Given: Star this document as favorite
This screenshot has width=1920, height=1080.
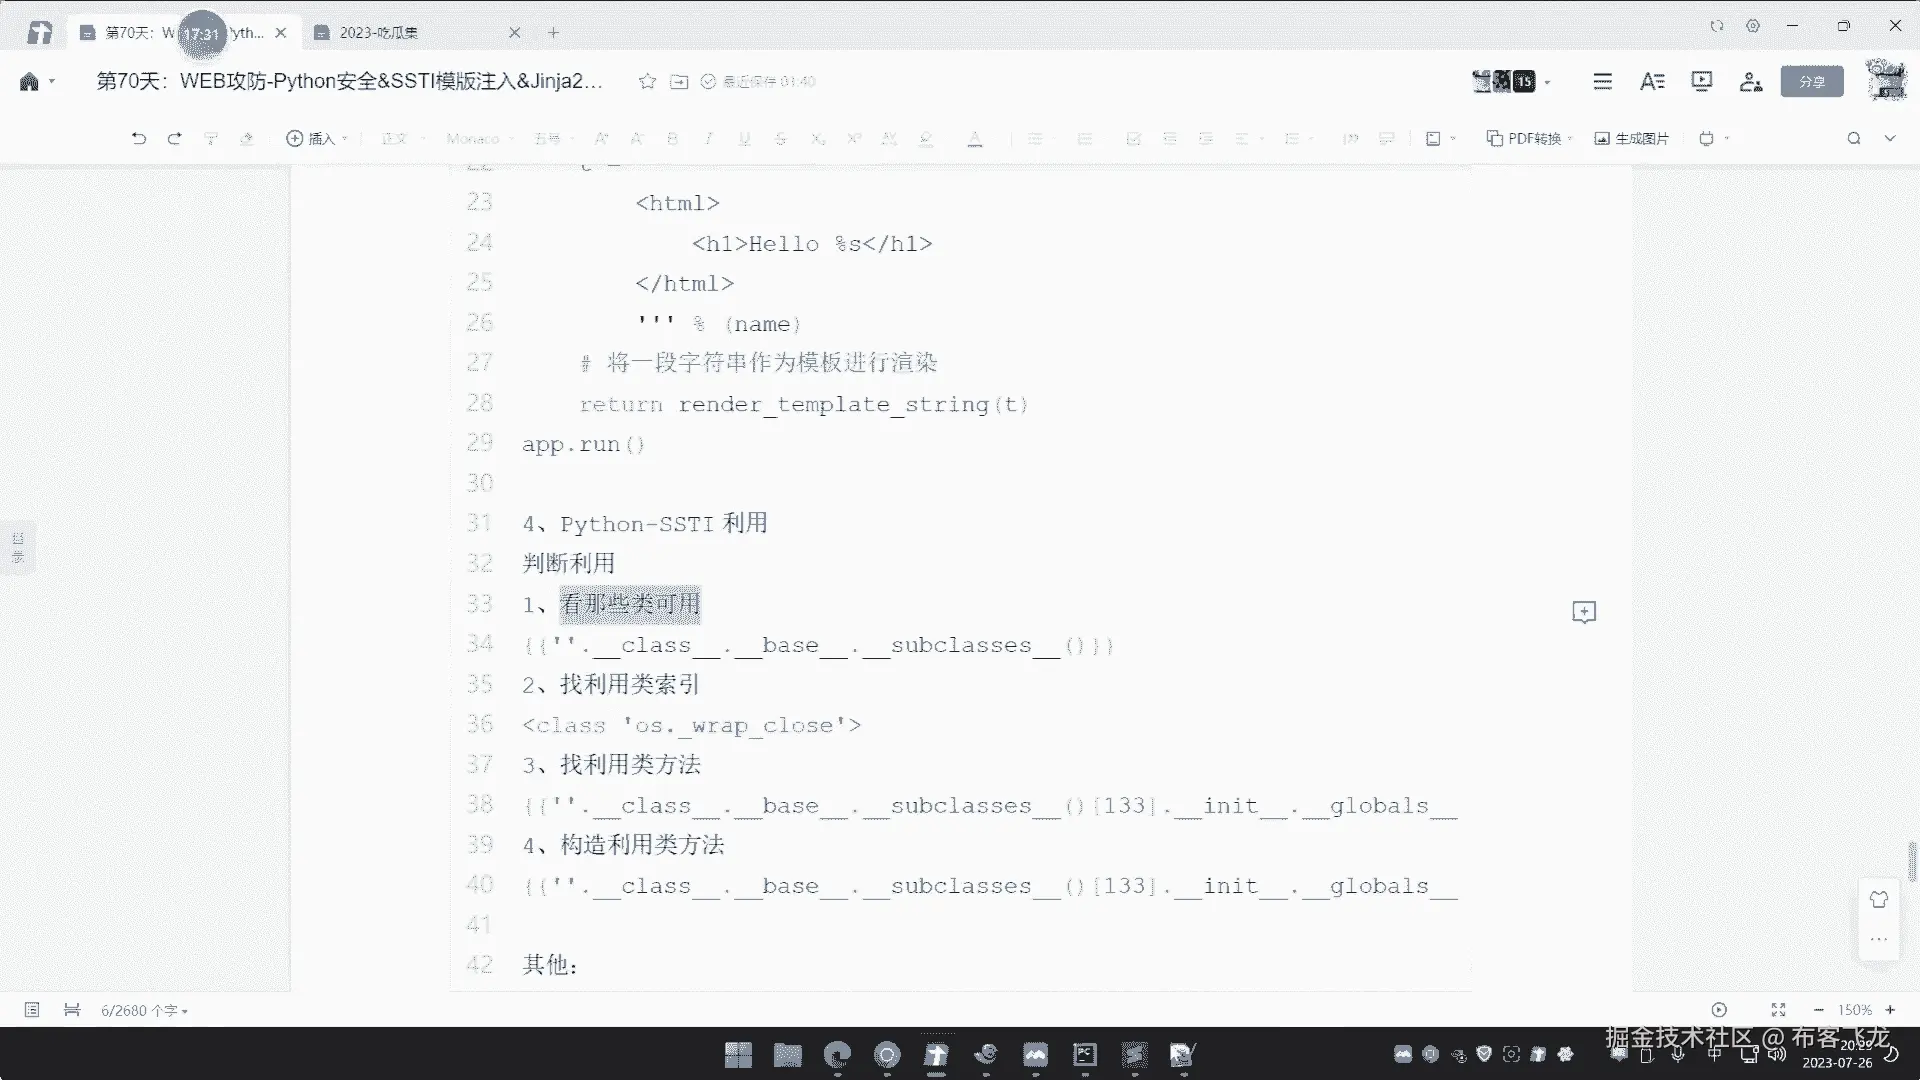Looking at the screenshot, I should click(647, 81).
